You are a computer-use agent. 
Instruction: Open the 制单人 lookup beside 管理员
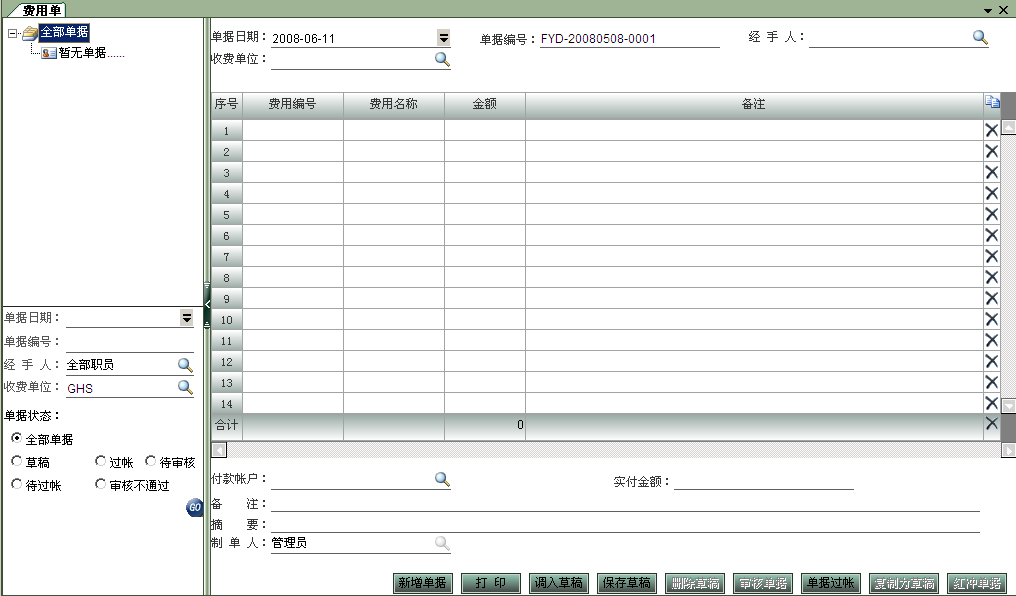(x=441, y=543)
